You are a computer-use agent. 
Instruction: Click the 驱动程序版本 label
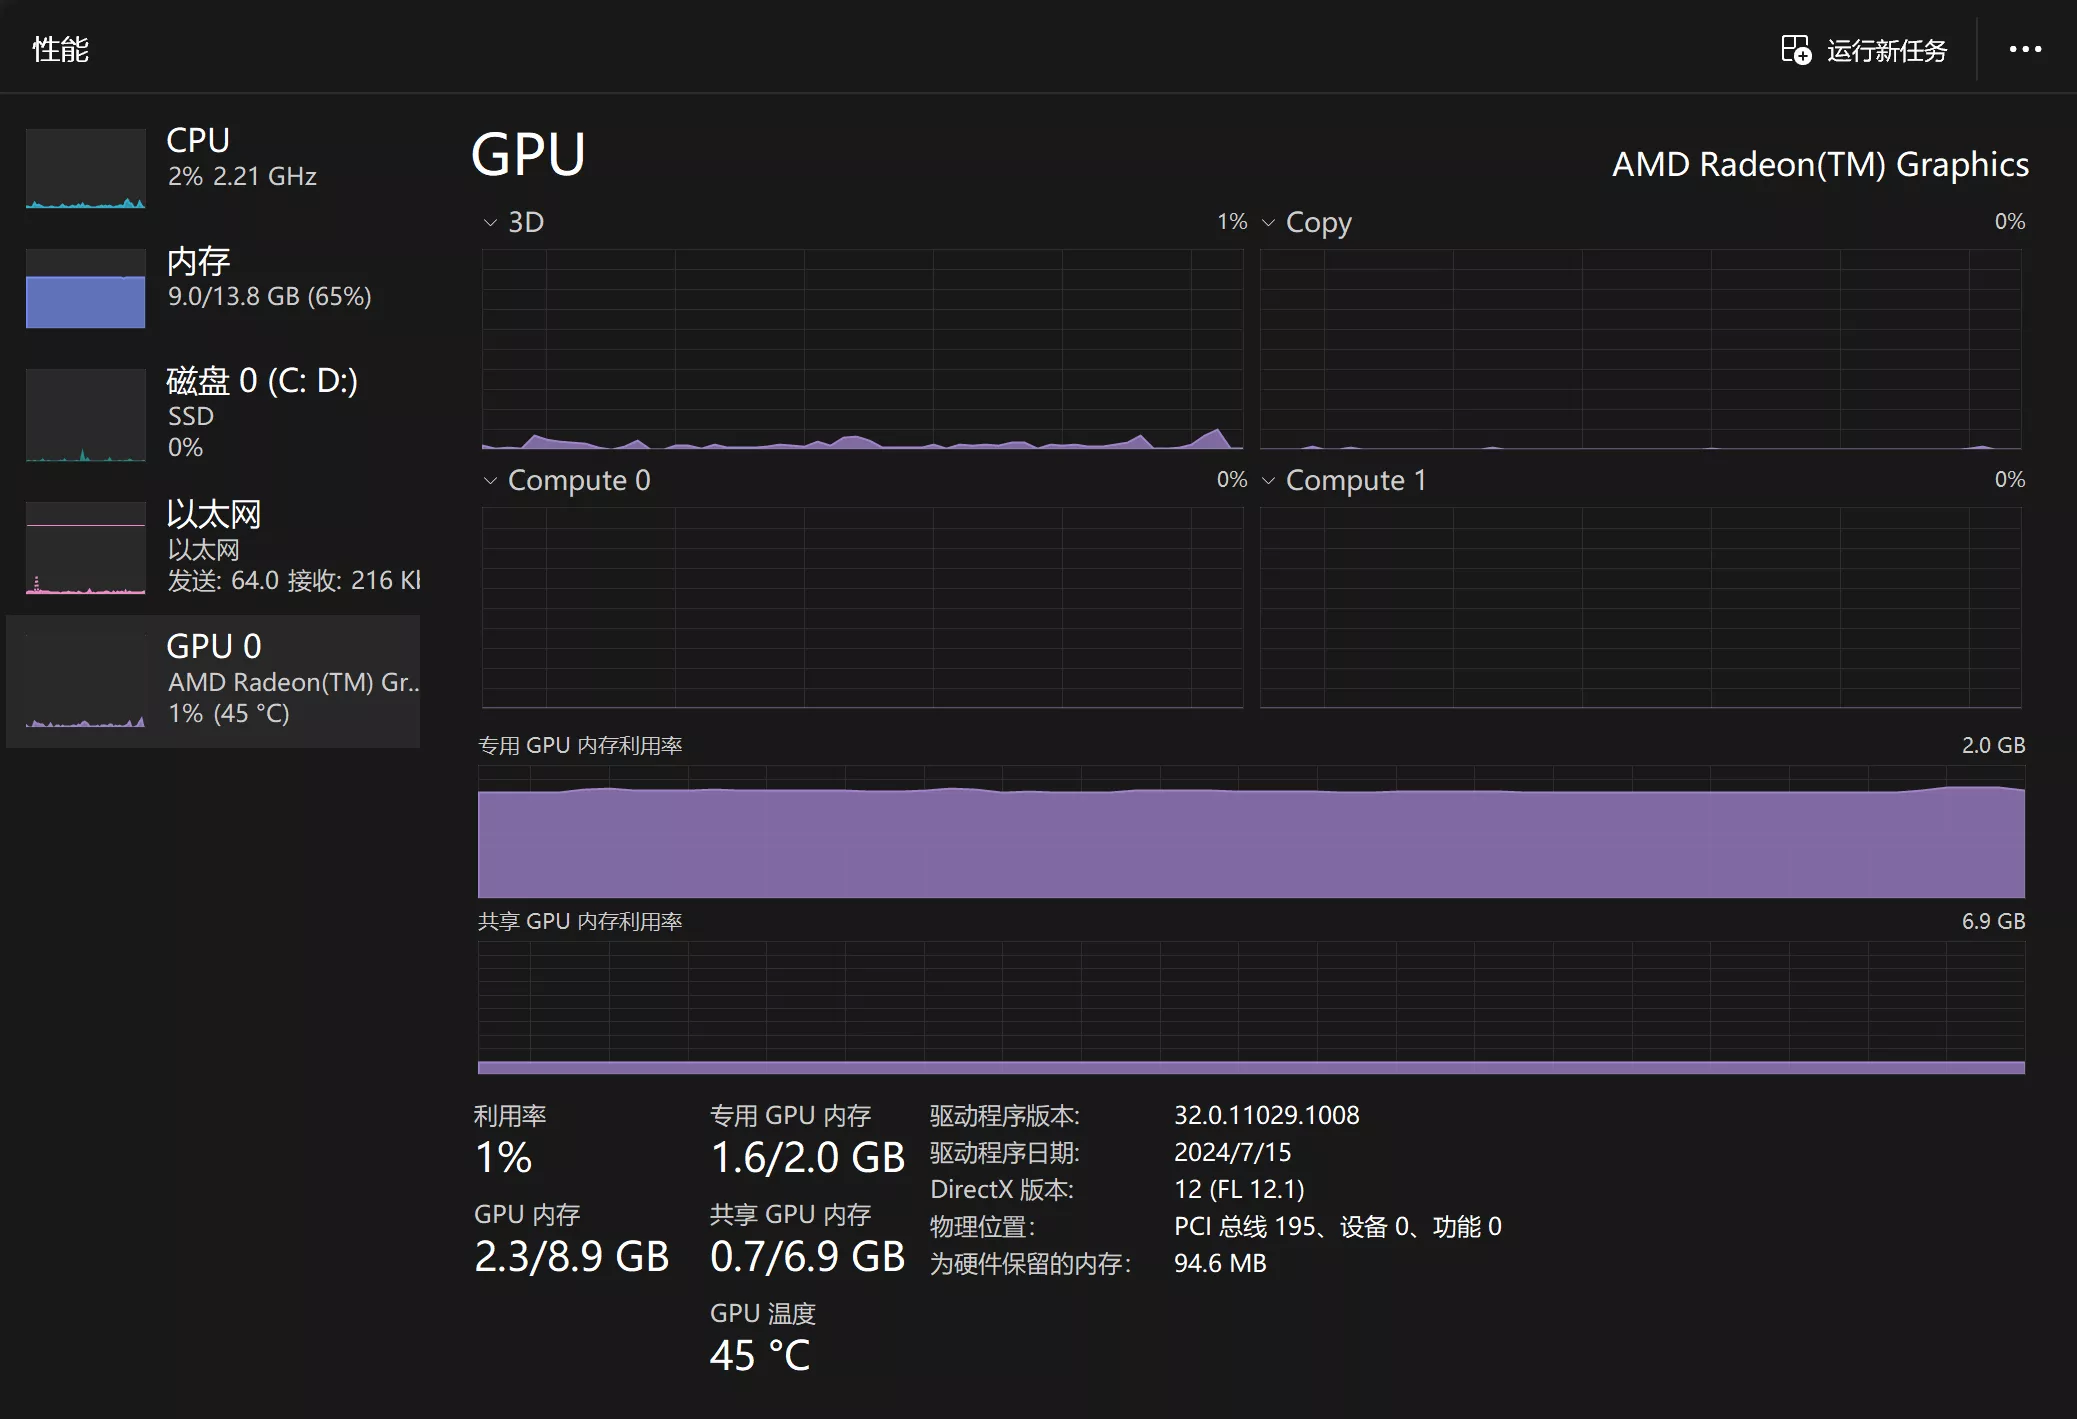tap(1004, 1115)
